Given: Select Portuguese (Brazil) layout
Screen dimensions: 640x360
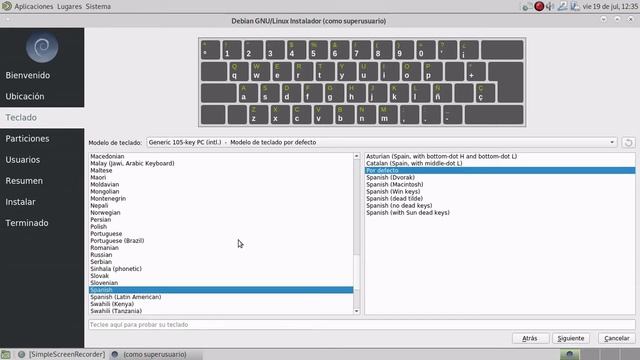Looking at the screenshot, I should (x=221, y=241).
